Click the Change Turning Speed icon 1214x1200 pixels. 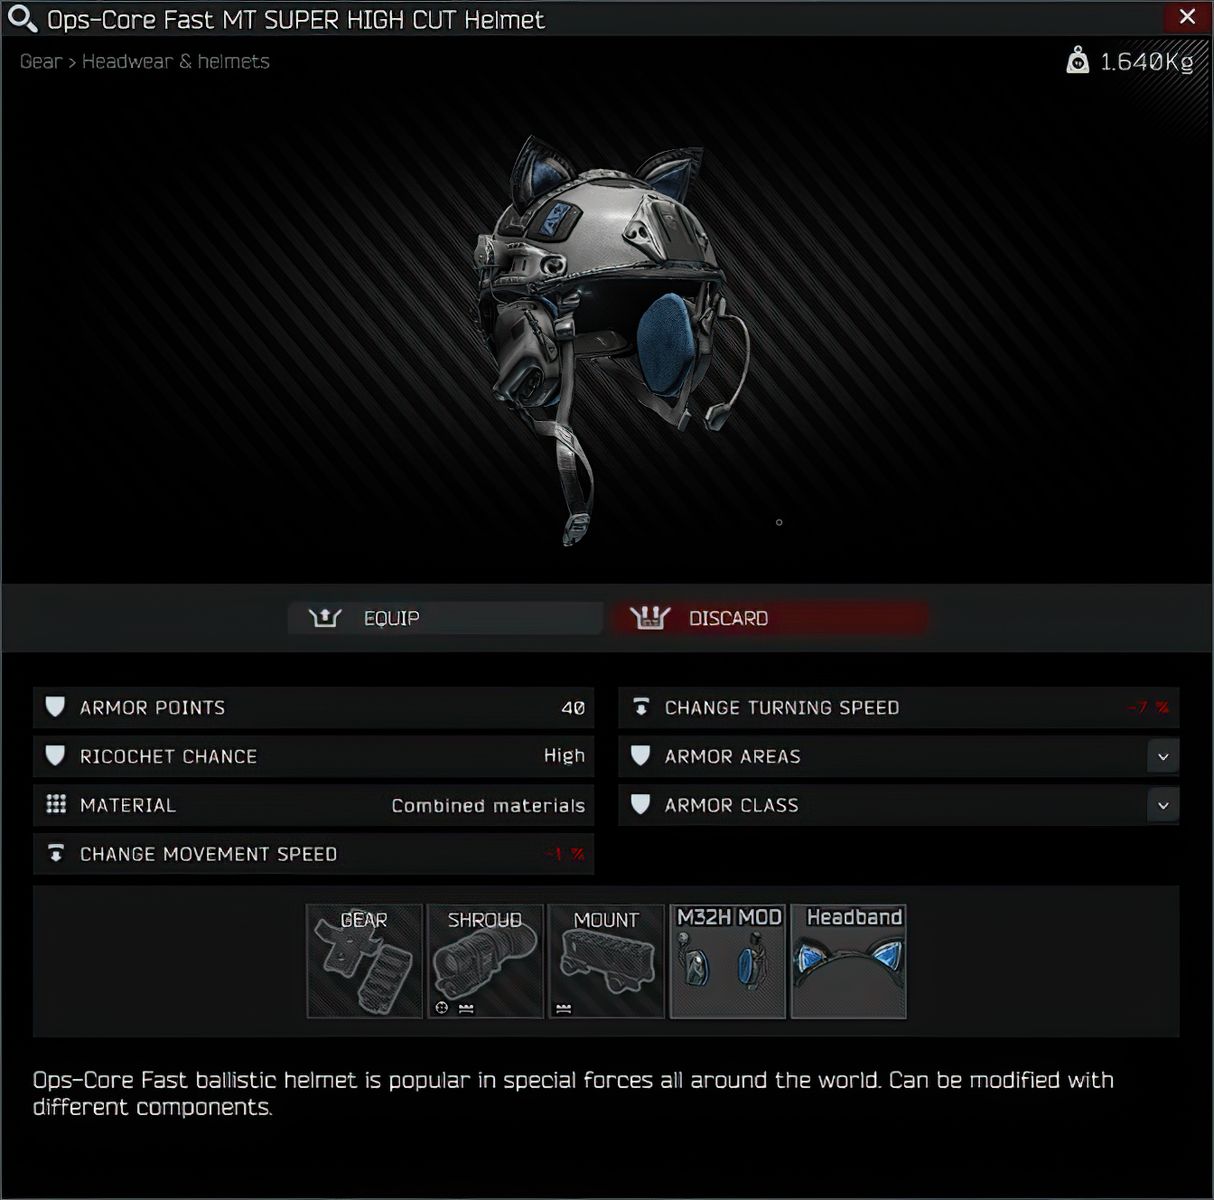point(641,707)
